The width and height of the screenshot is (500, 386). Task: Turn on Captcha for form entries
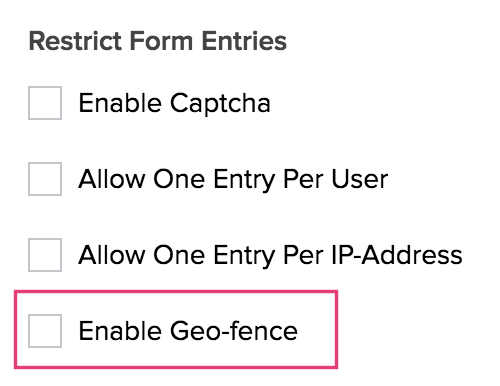(x=45, y=103)
